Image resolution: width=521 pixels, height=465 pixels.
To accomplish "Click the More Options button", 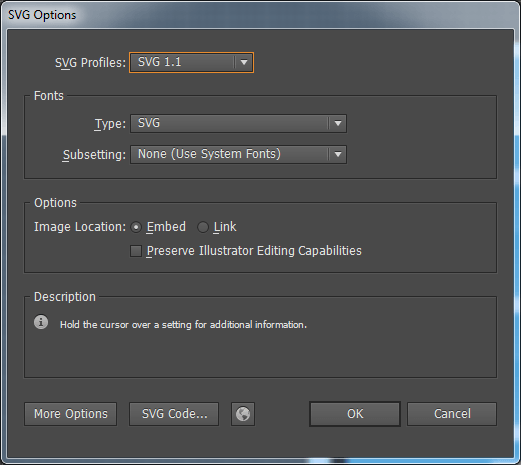I will tap(71, 414).
